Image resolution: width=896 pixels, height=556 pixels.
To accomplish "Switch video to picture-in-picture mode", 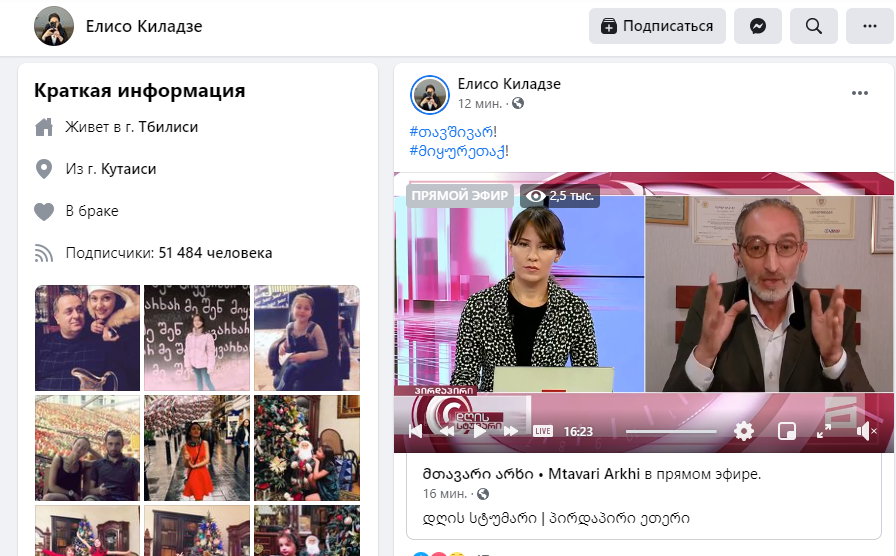I will [x=787, y=431].
